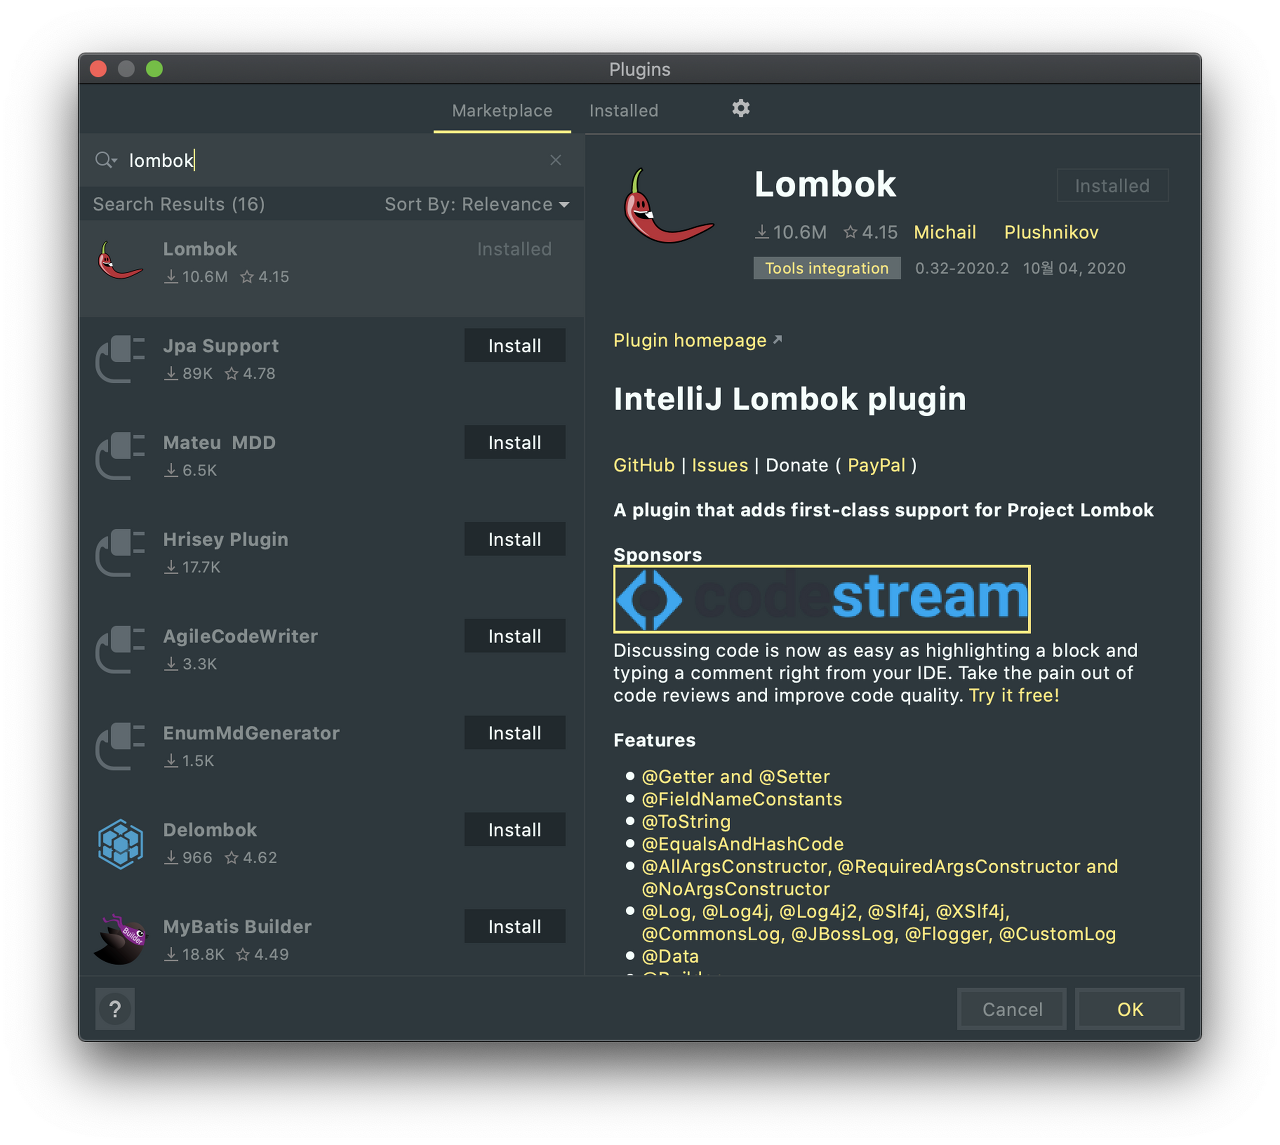Screen dimensions: 1280x1145
Task: Clear the lombok search text
Action: point(556,160)
